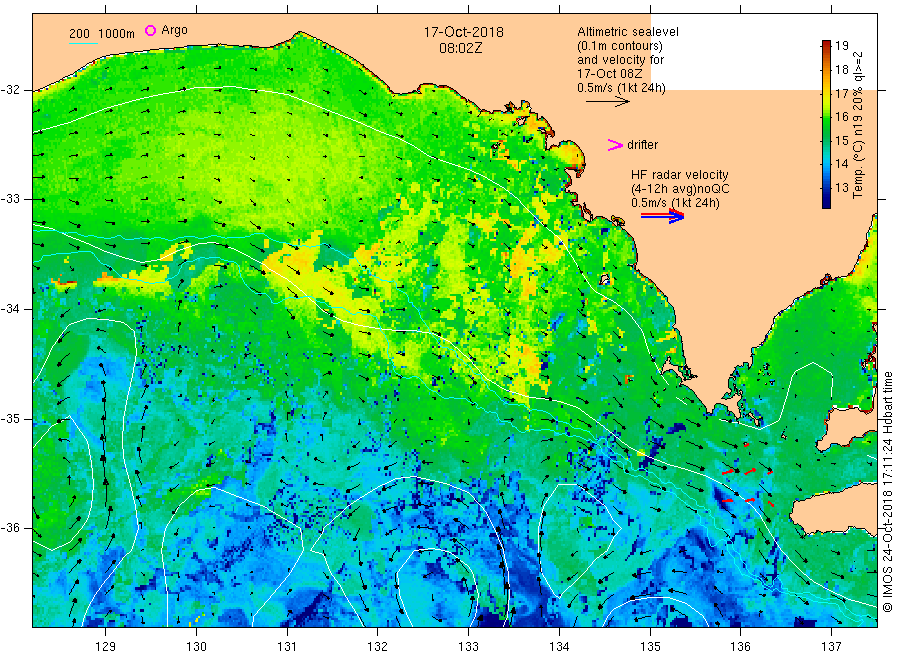Click the '(0.1m contours)' legend text

pyautogui.click(x=620, y=46)
